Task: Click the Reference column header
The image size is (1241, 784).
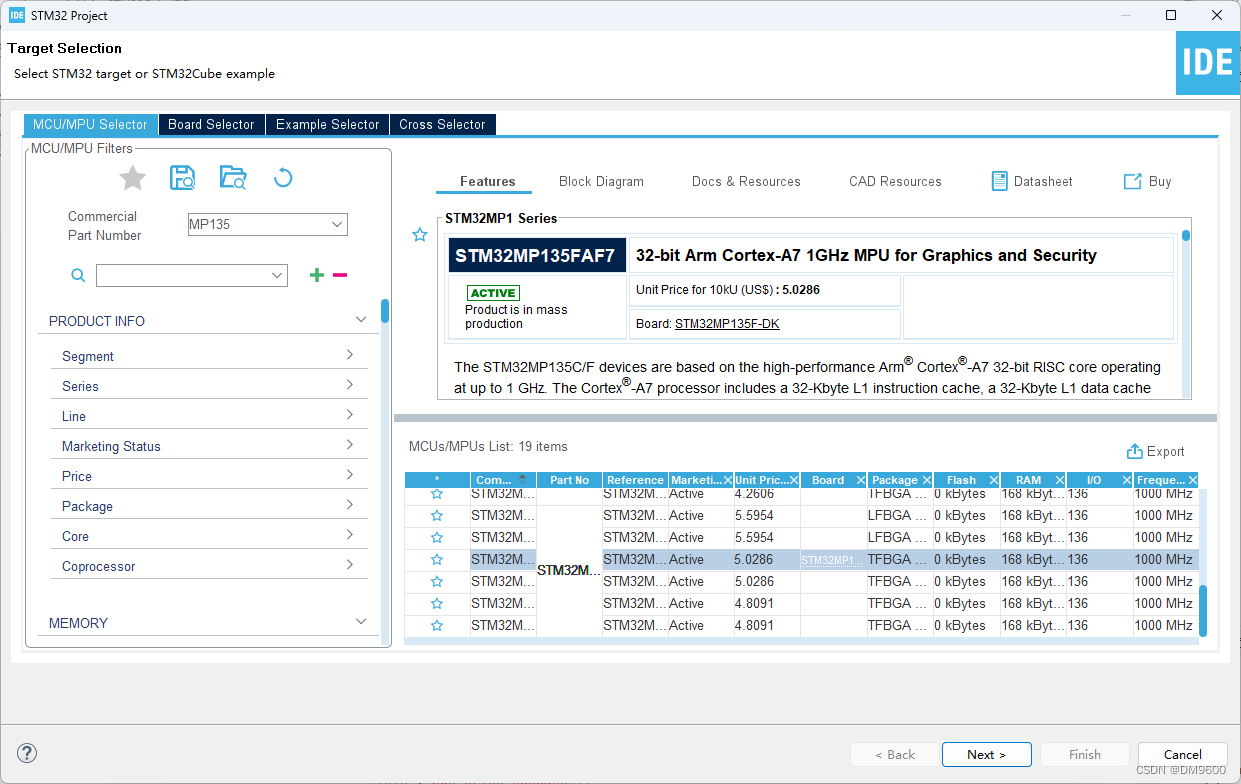Action: (x=635, y=480)
